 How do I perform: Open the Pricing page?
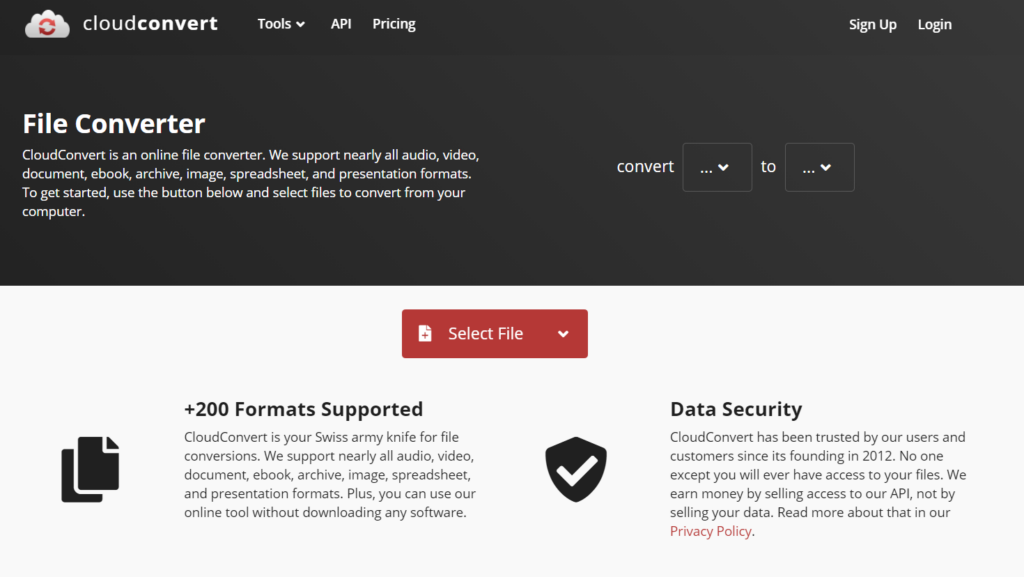click(x=394, y=24)
